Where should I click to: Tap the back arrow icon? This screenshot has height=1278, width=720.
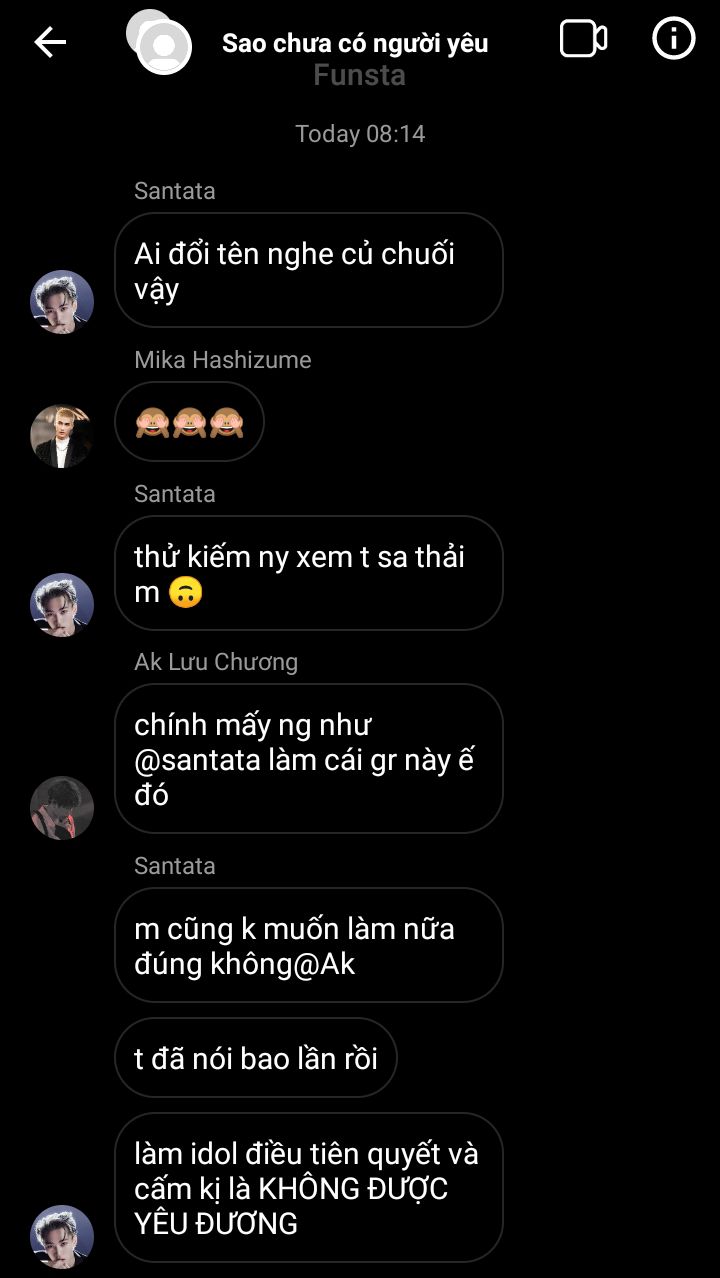50,41
